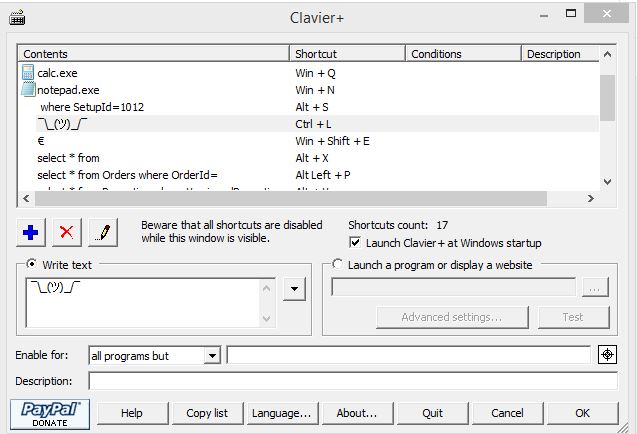This screenshot has width=637, height=434.
Task: Click the vertical scrollbar thumb in list
Action: click(607, 98)
